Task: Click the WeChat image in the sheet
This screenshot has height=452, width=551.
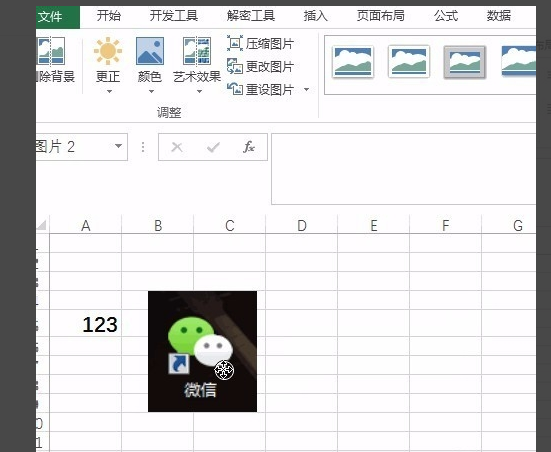Action: click(202, 351)
